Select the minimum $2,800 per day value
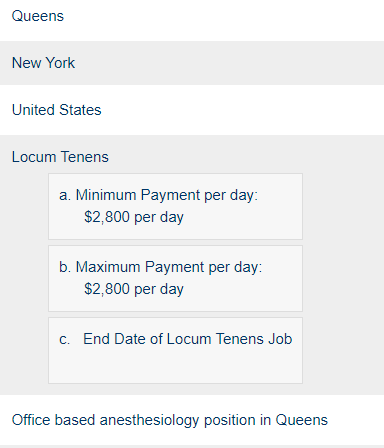 (134, 217)
